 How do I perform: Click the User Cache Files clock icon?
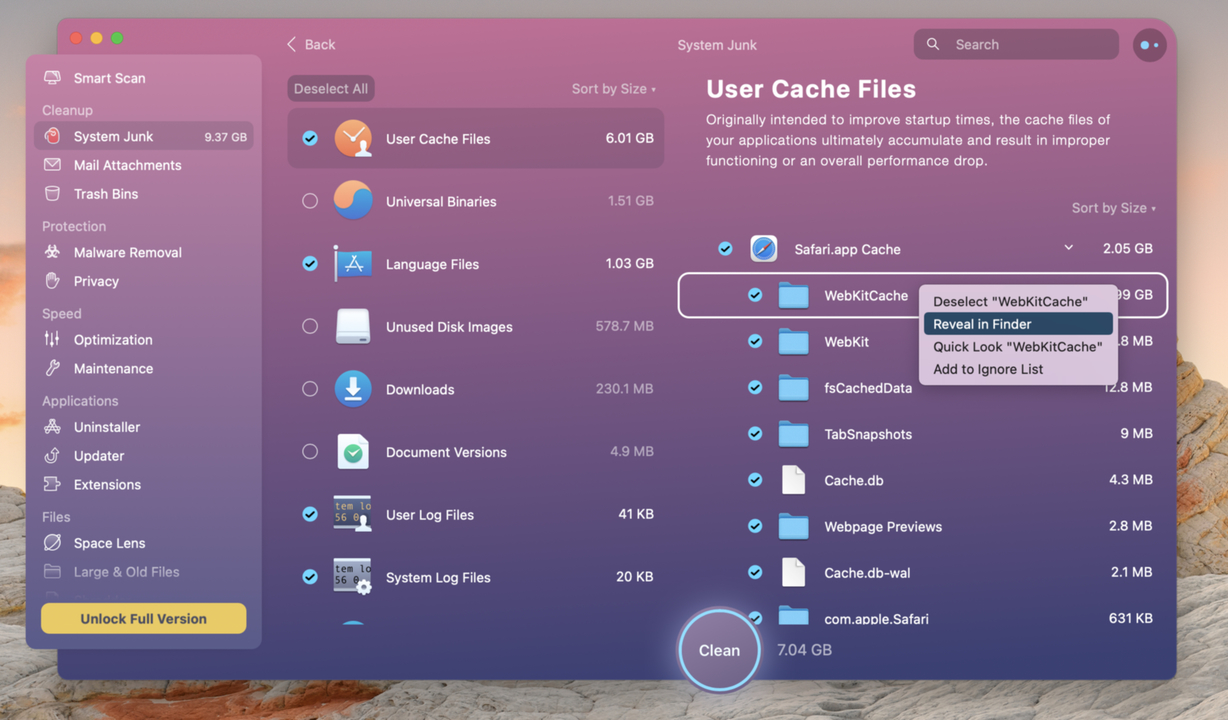pyautogui.click(x=353, y=138)
